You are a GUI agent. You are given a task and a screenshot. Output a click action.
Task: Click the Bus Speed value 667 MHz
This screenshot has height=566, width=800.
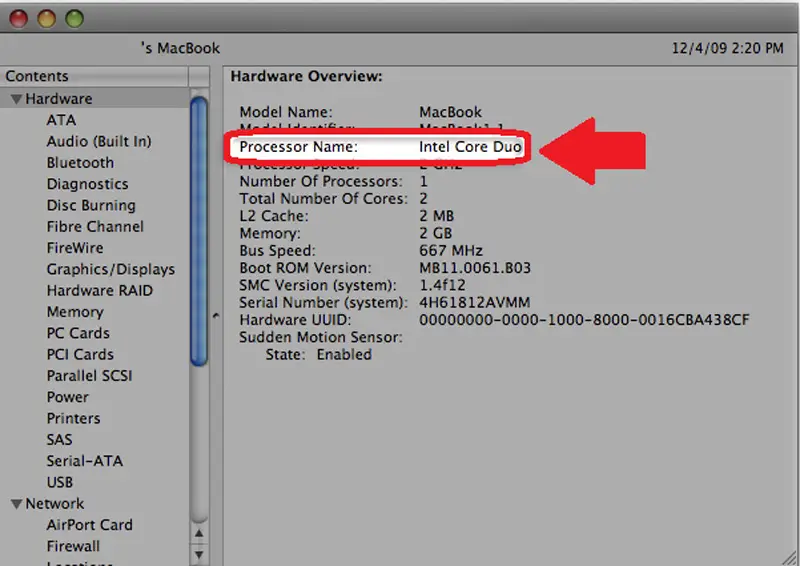click(451, 251)
